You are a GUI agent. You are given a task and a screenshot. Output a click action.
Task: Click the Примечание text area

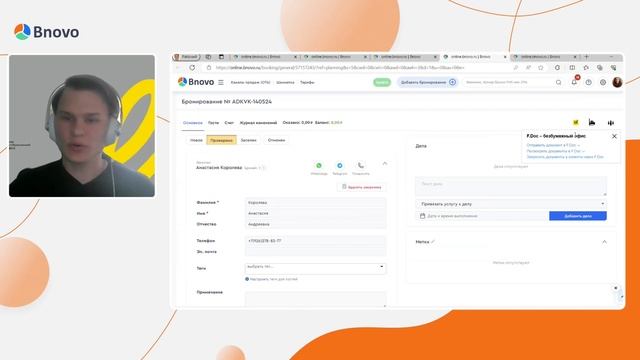point(316,299)
